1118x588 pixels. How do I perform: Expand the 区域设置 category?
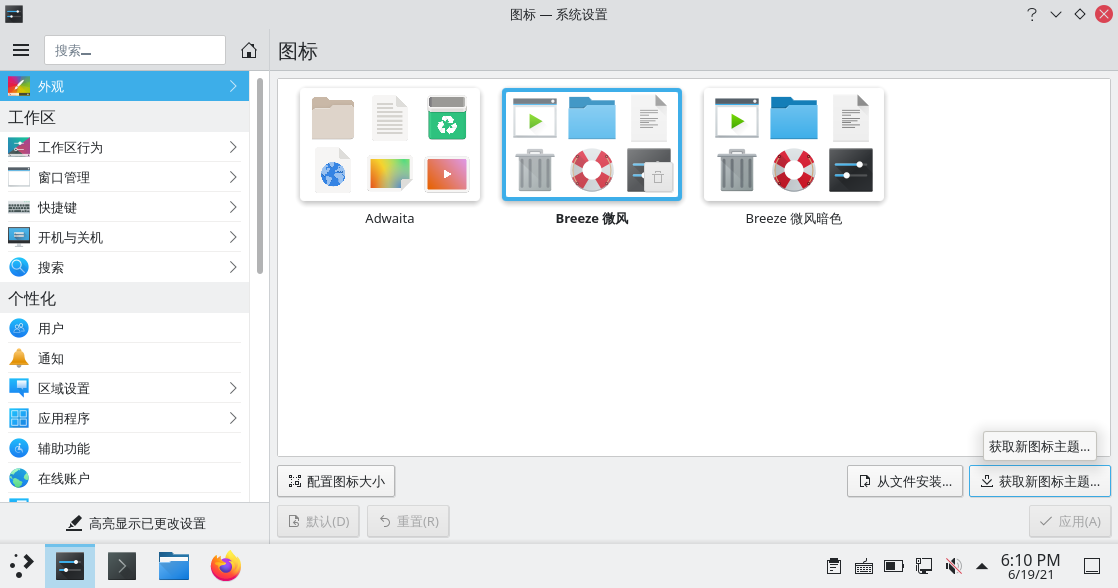pos(124,388)
